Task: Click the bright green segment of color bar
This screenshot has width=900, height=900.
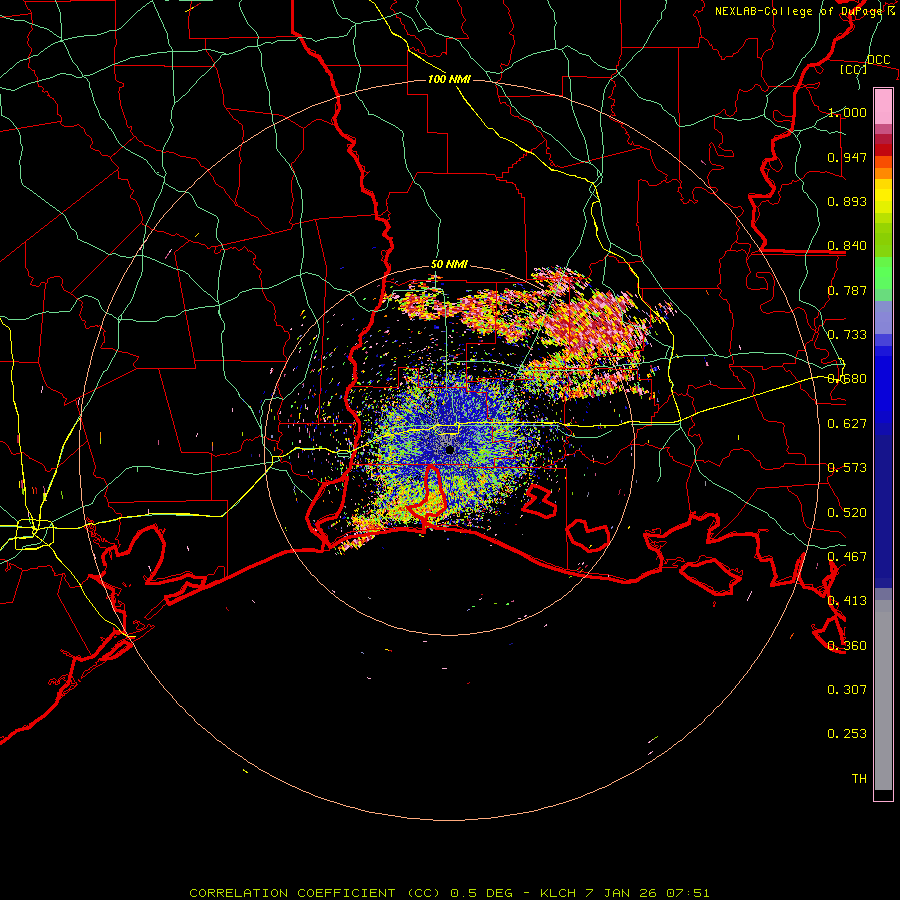Action: pos(883,273)
